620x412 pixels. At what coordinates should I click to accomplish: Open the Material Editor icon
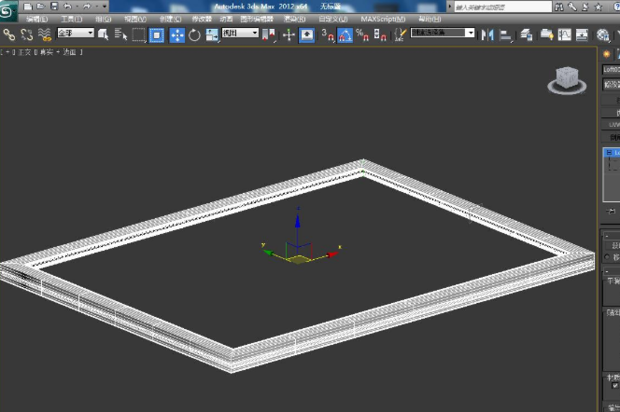(x=603, y=35)
